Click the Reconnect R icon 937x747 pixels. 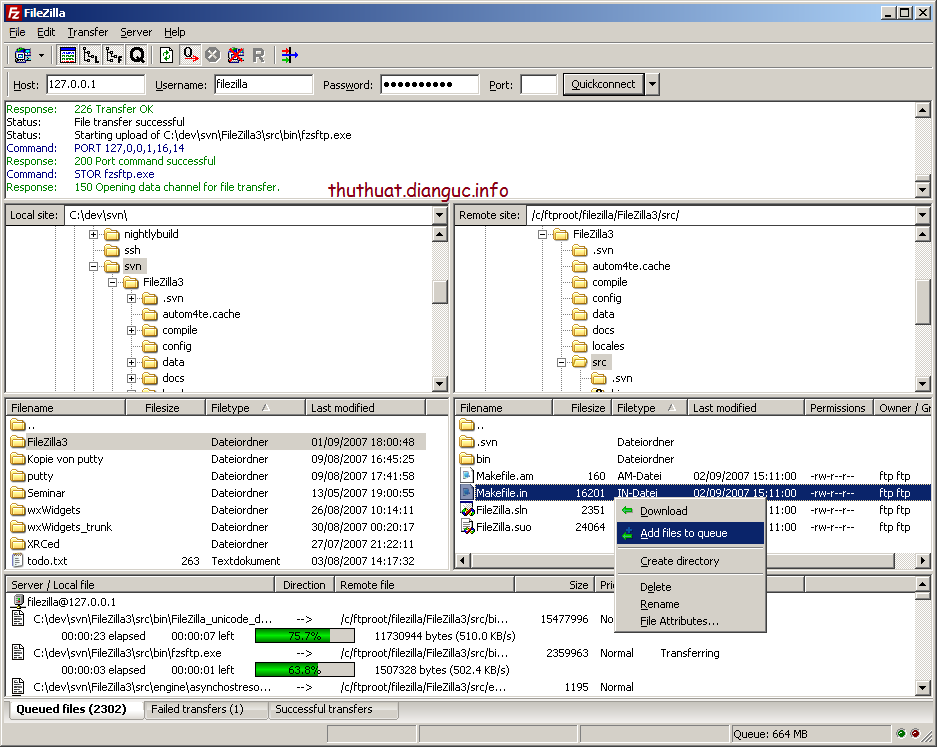[259, 56]
